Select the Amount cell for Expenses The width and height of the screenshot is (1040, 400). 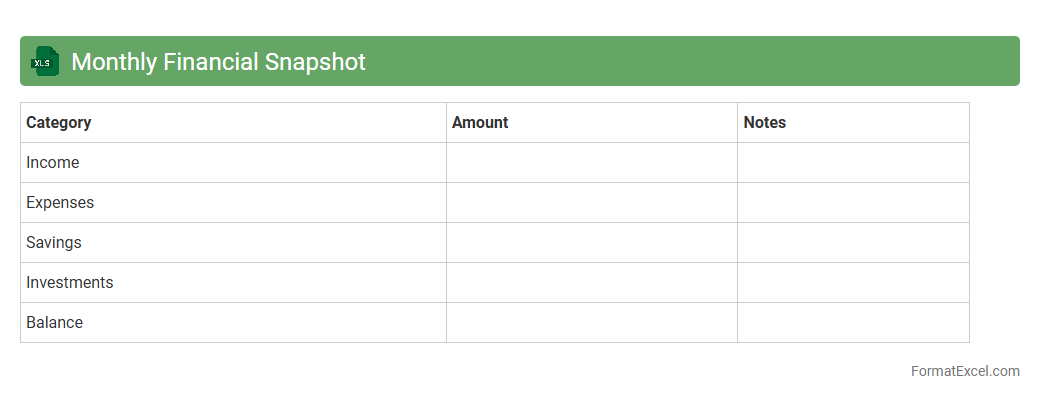pyautogui.click(x=591, y=203)
